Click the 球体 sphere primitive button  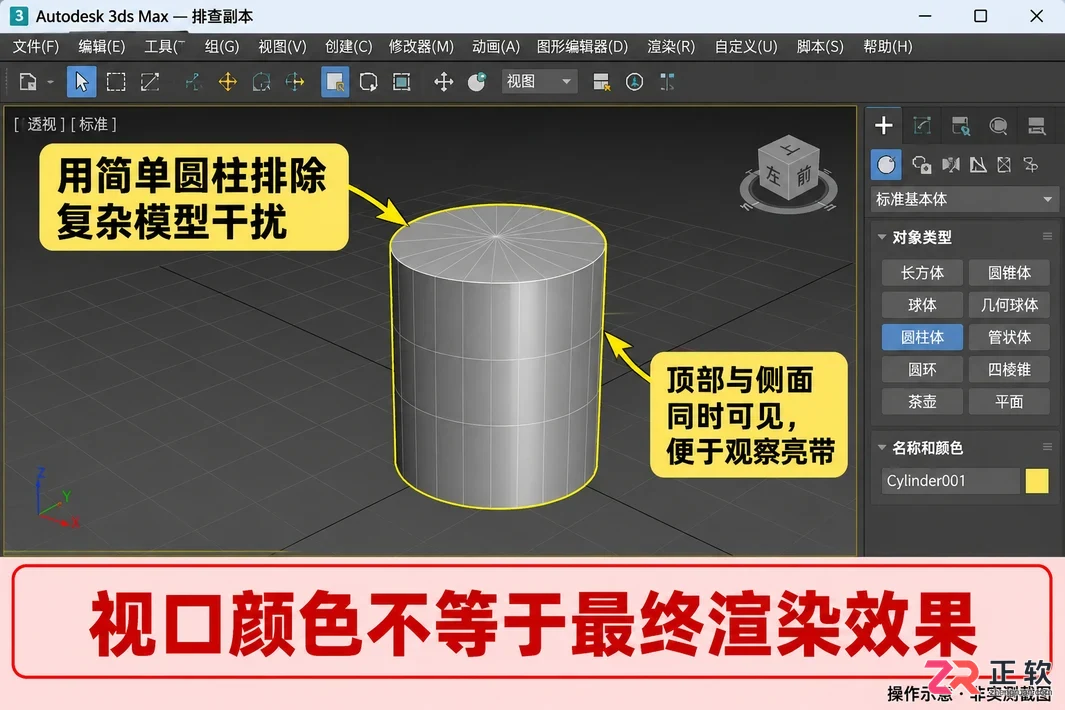coord(922,305)
